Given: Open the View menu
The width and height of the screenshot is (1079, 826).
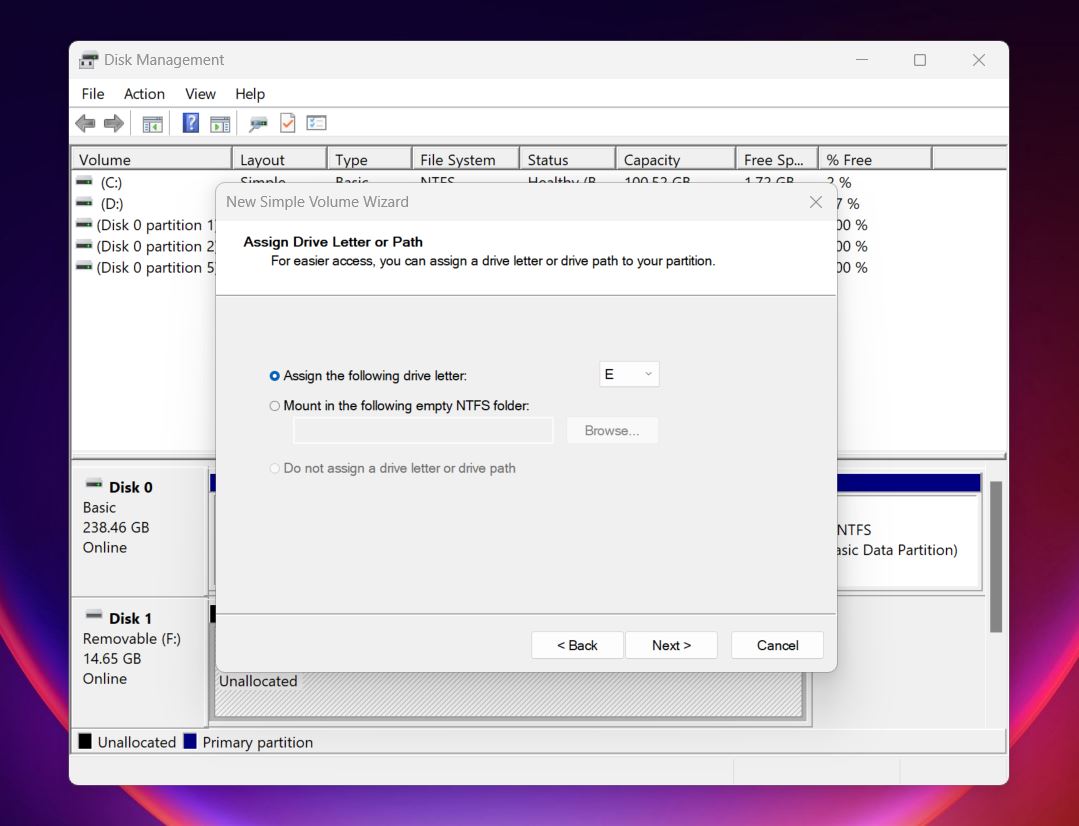Looking at the screenshot, I should coord(200,94).
